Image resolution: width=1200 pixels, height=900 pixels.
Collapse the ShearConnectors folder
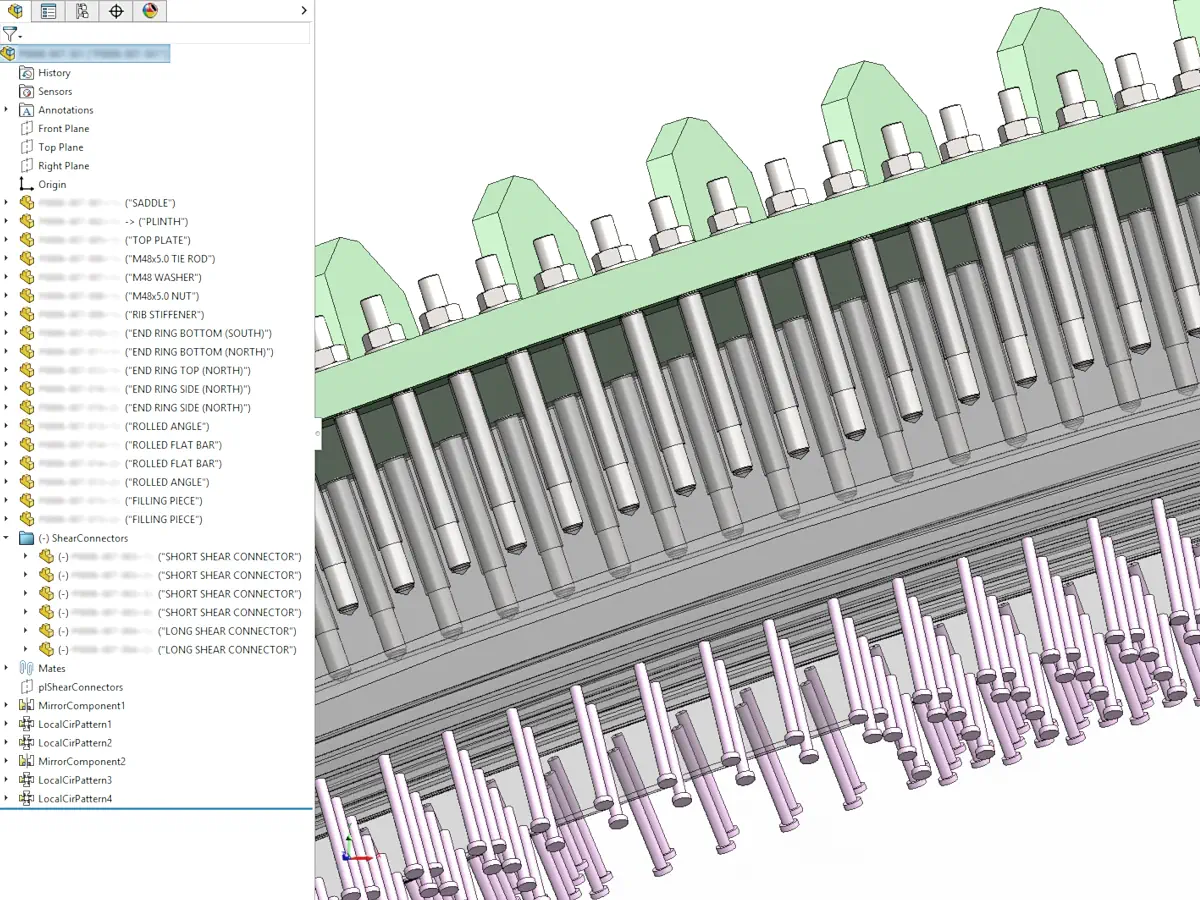[8, 538]
